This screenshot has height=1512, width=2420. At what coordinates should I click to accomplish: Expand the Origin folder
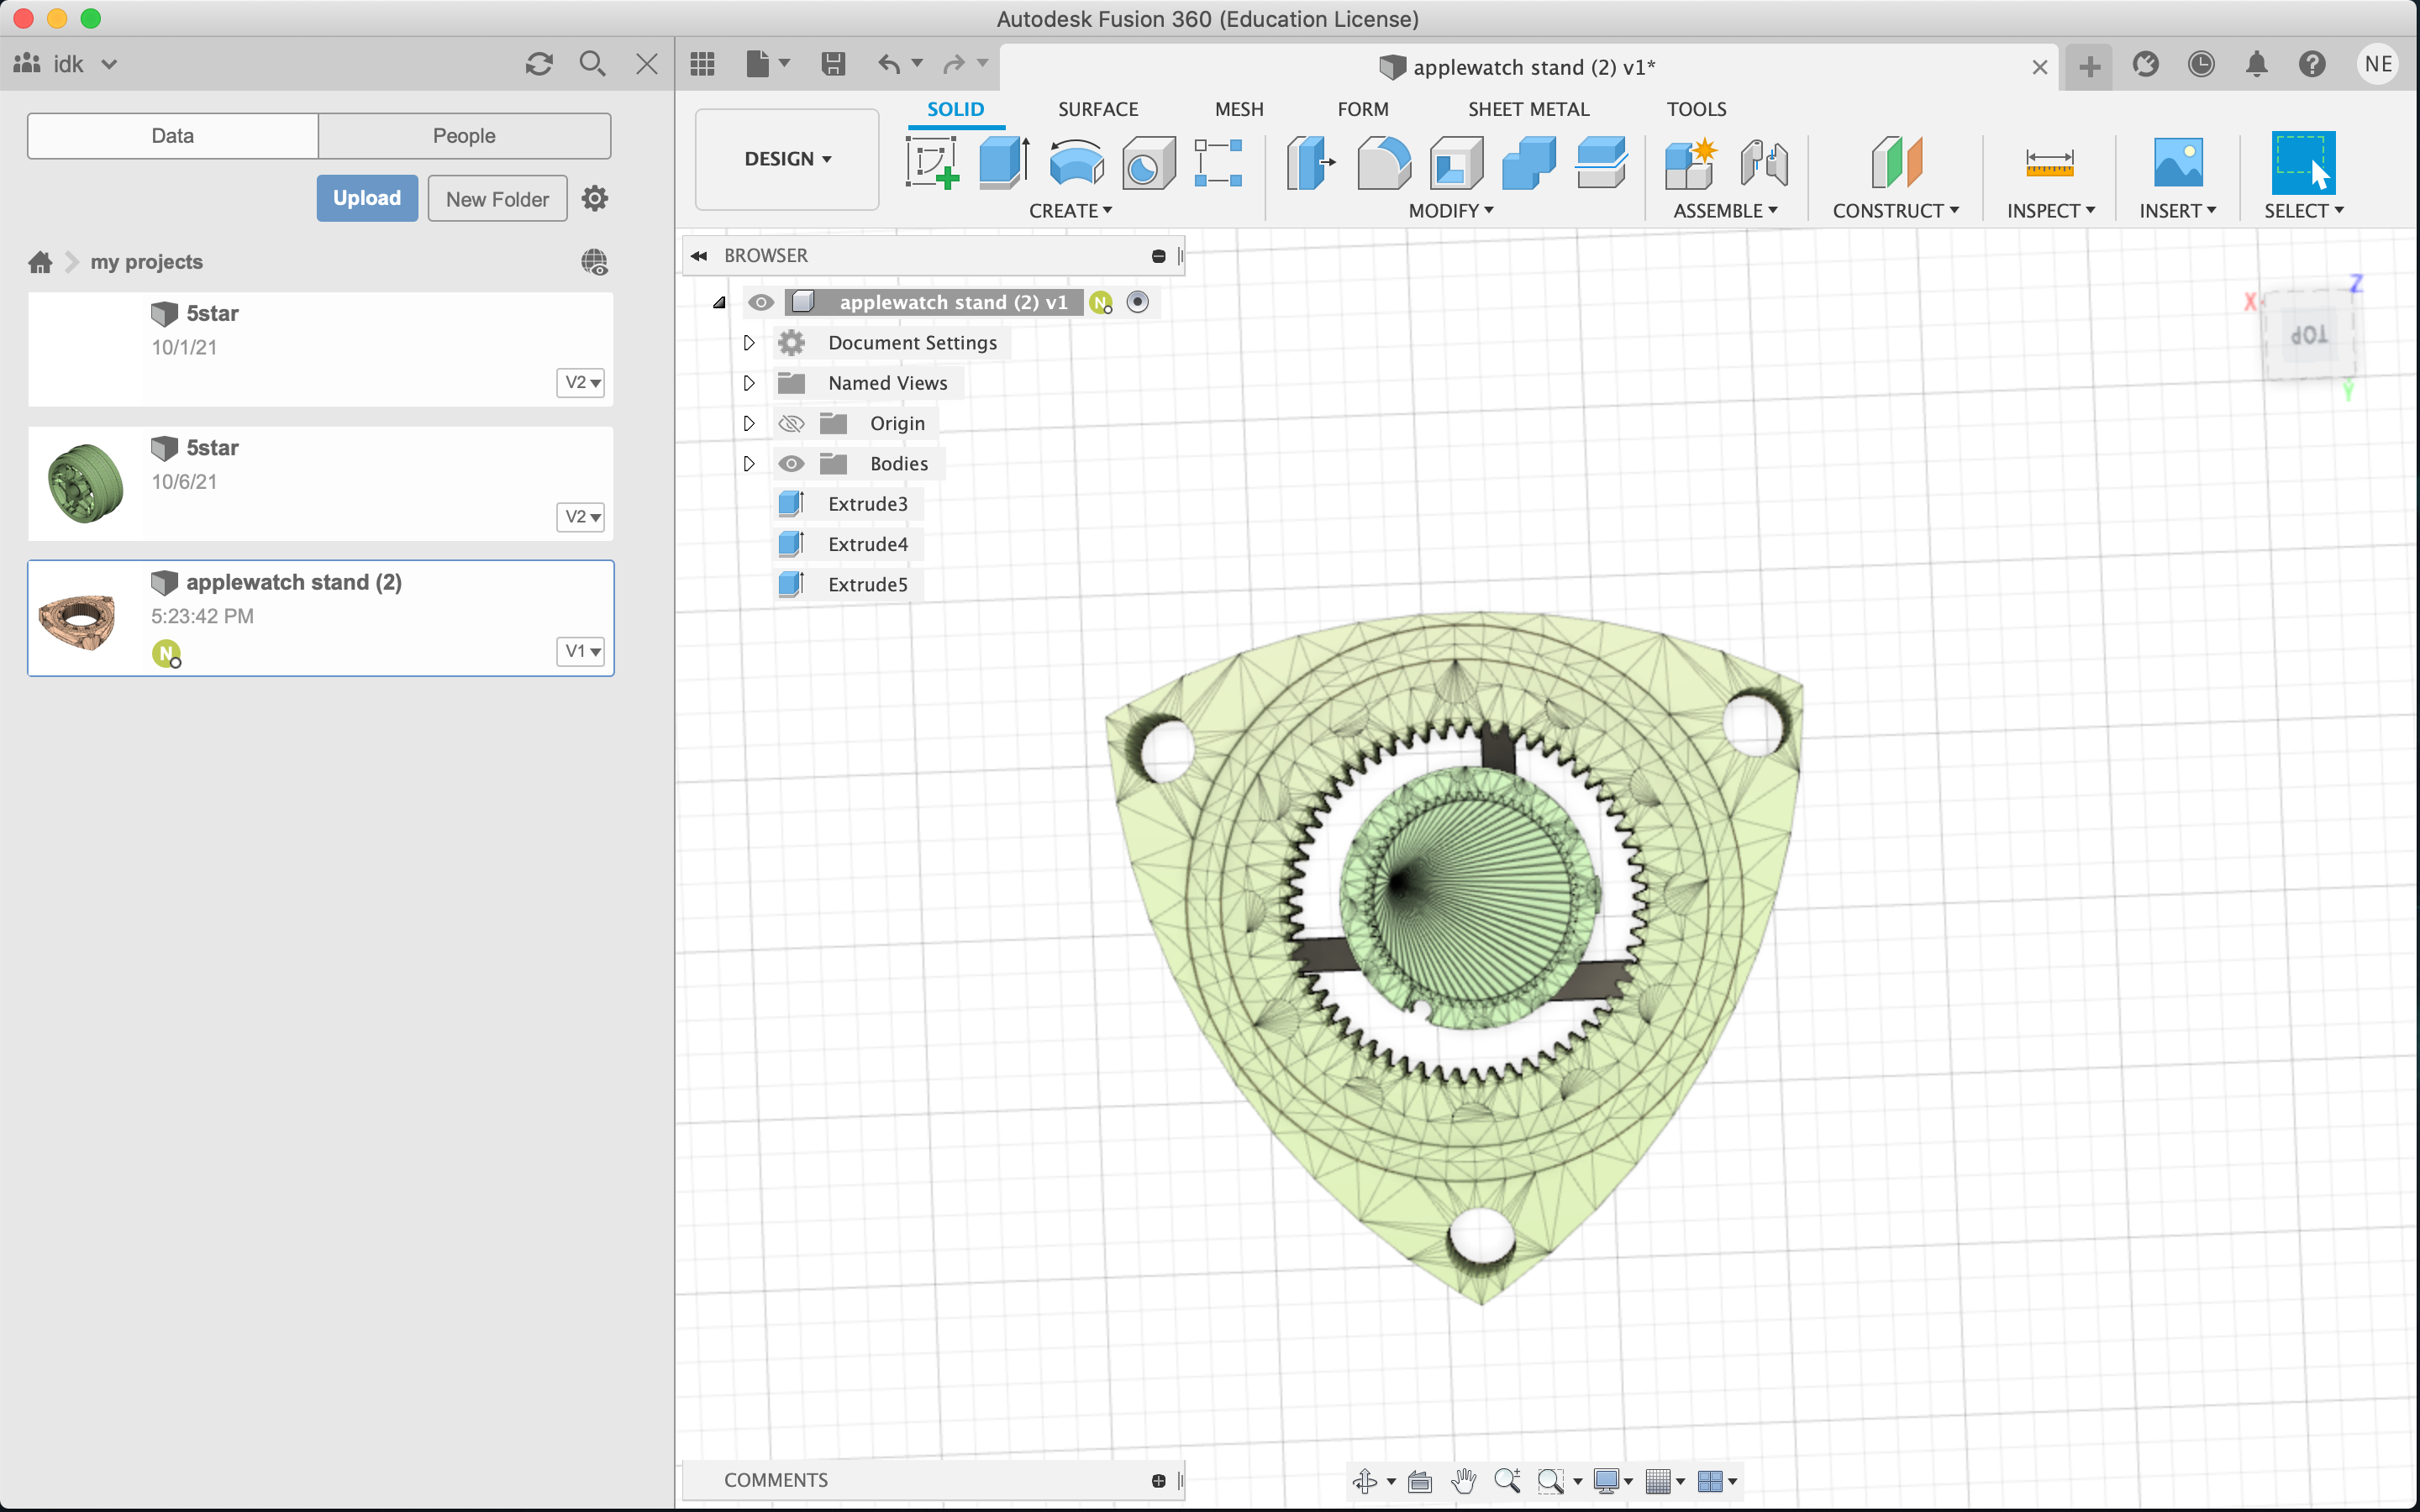[x=749, y=423]
